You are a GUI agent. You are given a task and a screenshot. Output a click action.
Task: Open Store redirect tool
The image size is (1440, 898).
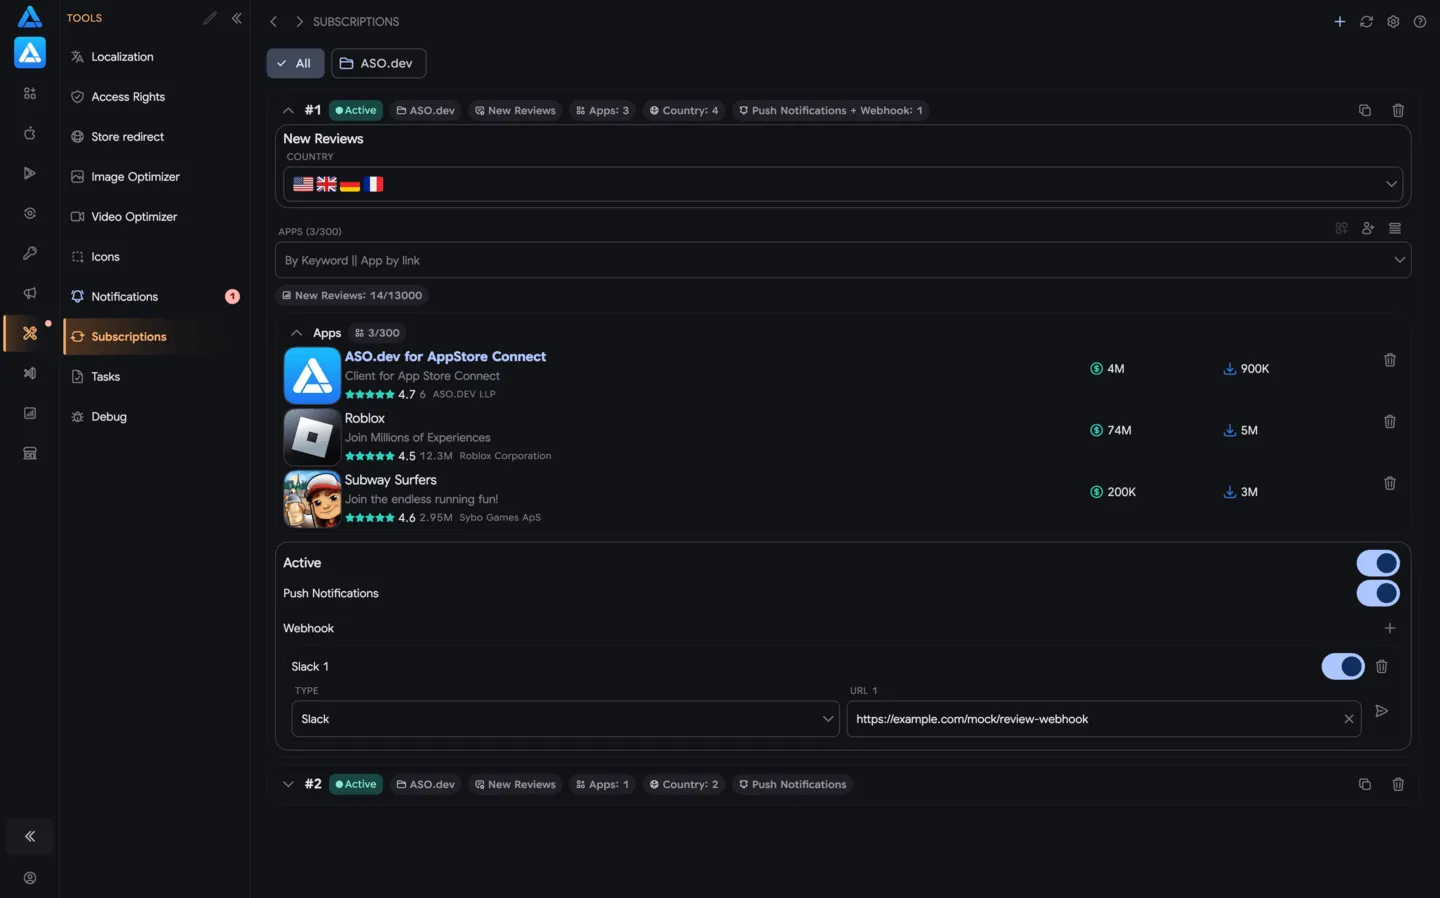click(155, 137)
